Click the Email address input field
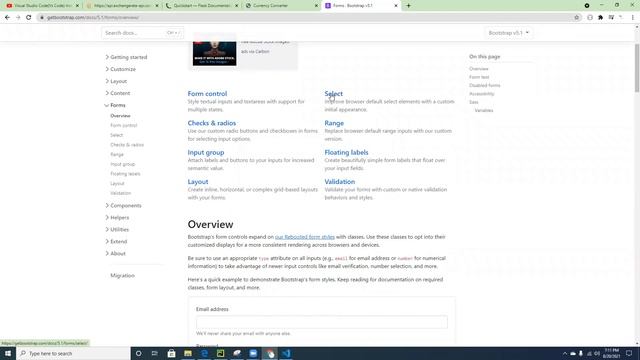Screen dimensions: 640x360 click(322, 322)
